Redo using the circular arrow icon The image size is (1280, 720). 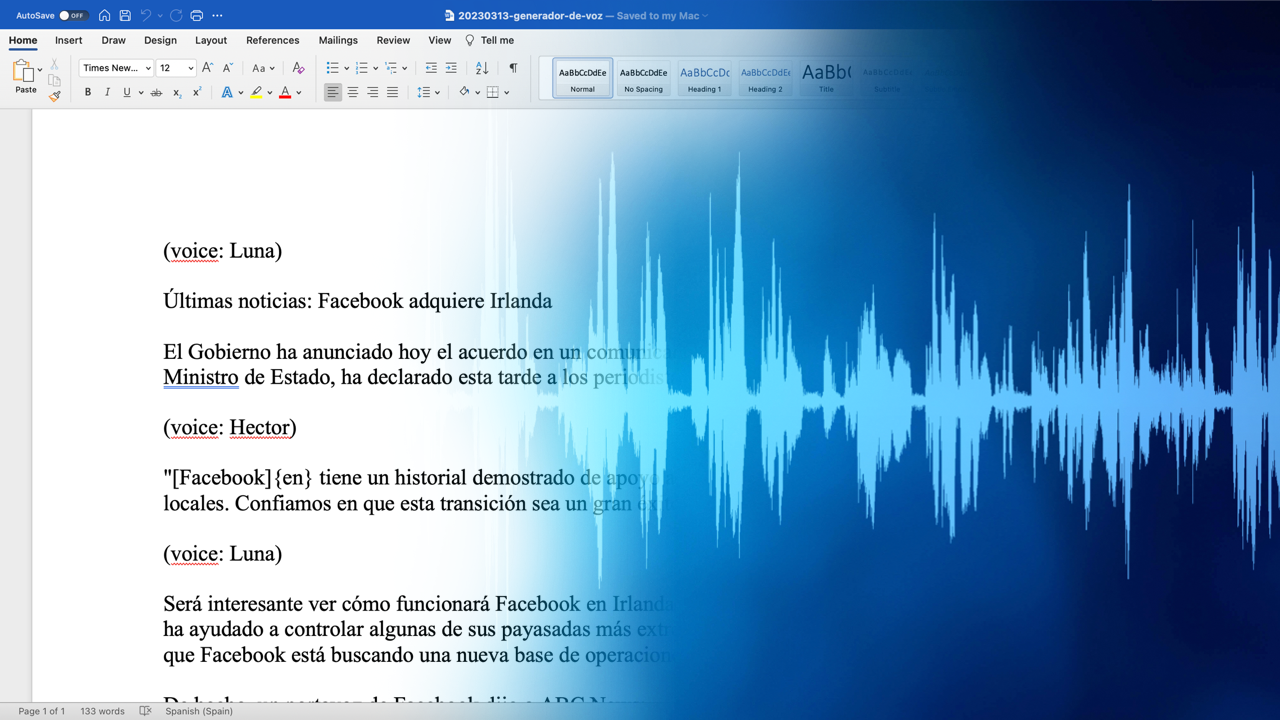click(176, 16)
